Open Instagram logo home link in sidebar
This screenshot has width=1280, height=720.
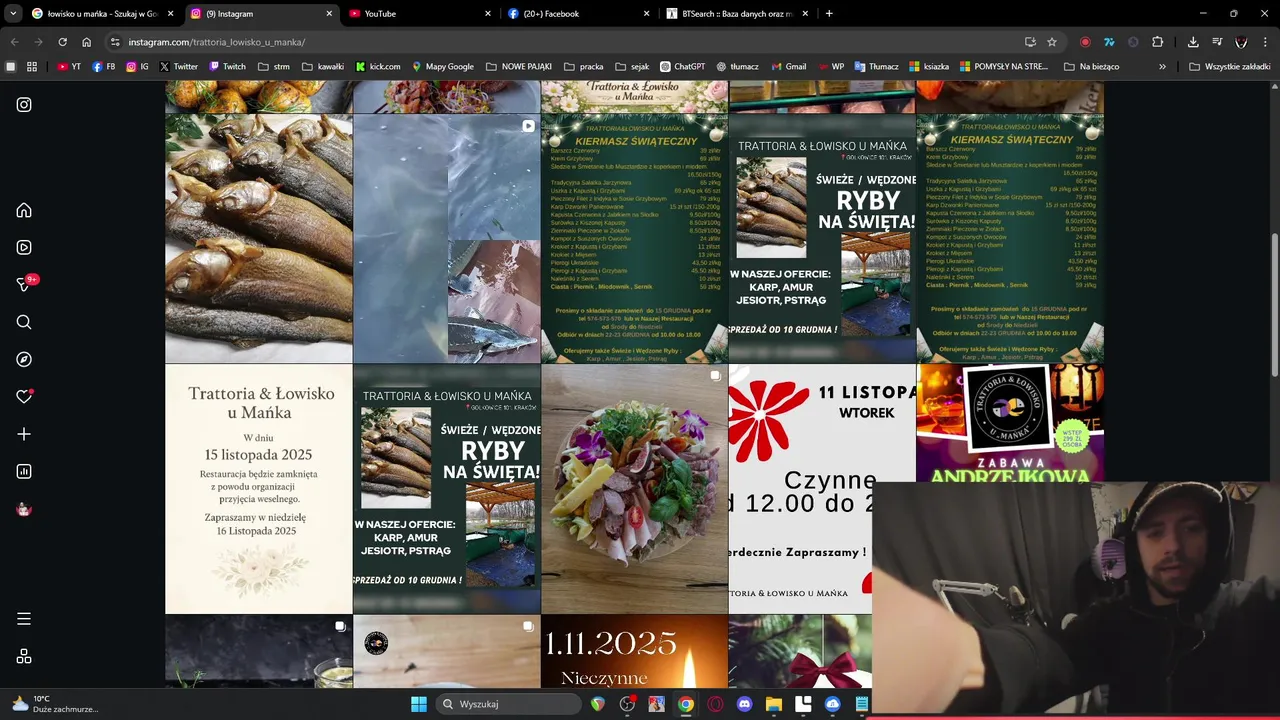coord(24,104)
